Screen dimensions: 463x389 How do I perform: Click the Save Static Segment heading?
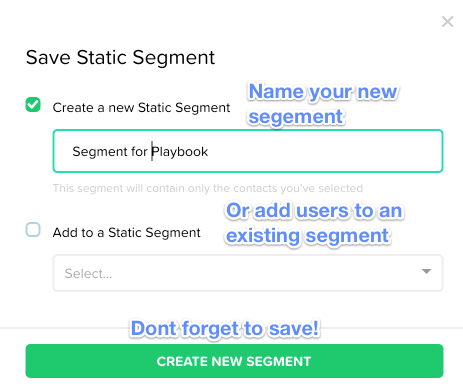(120, 58)
